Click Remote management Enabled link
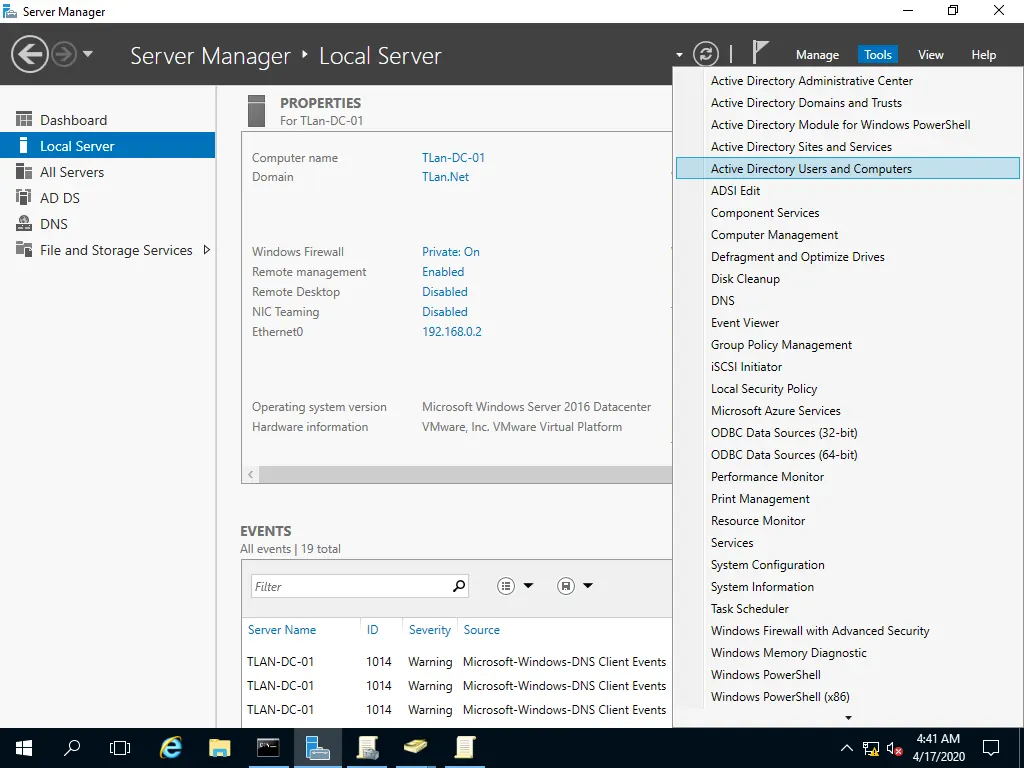1024x768 pixels. (x=443, y=272)
